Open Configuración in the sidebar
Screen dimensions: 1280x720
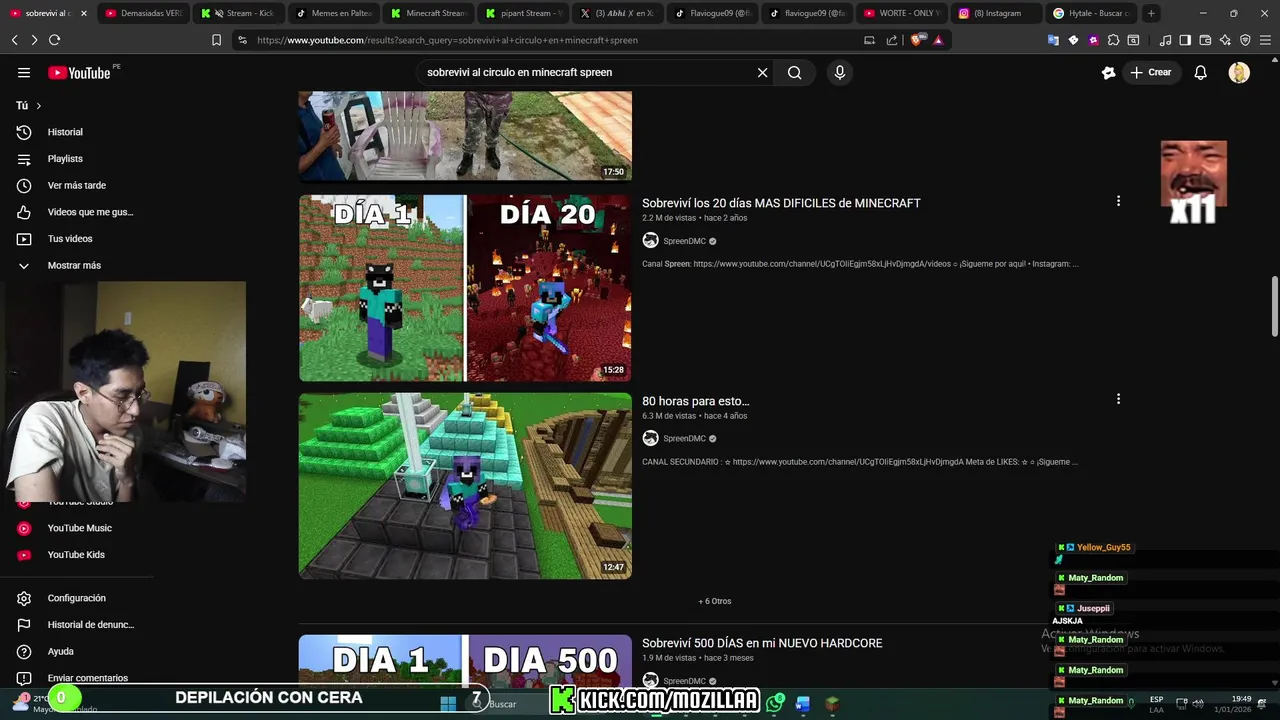pos(77,598)
